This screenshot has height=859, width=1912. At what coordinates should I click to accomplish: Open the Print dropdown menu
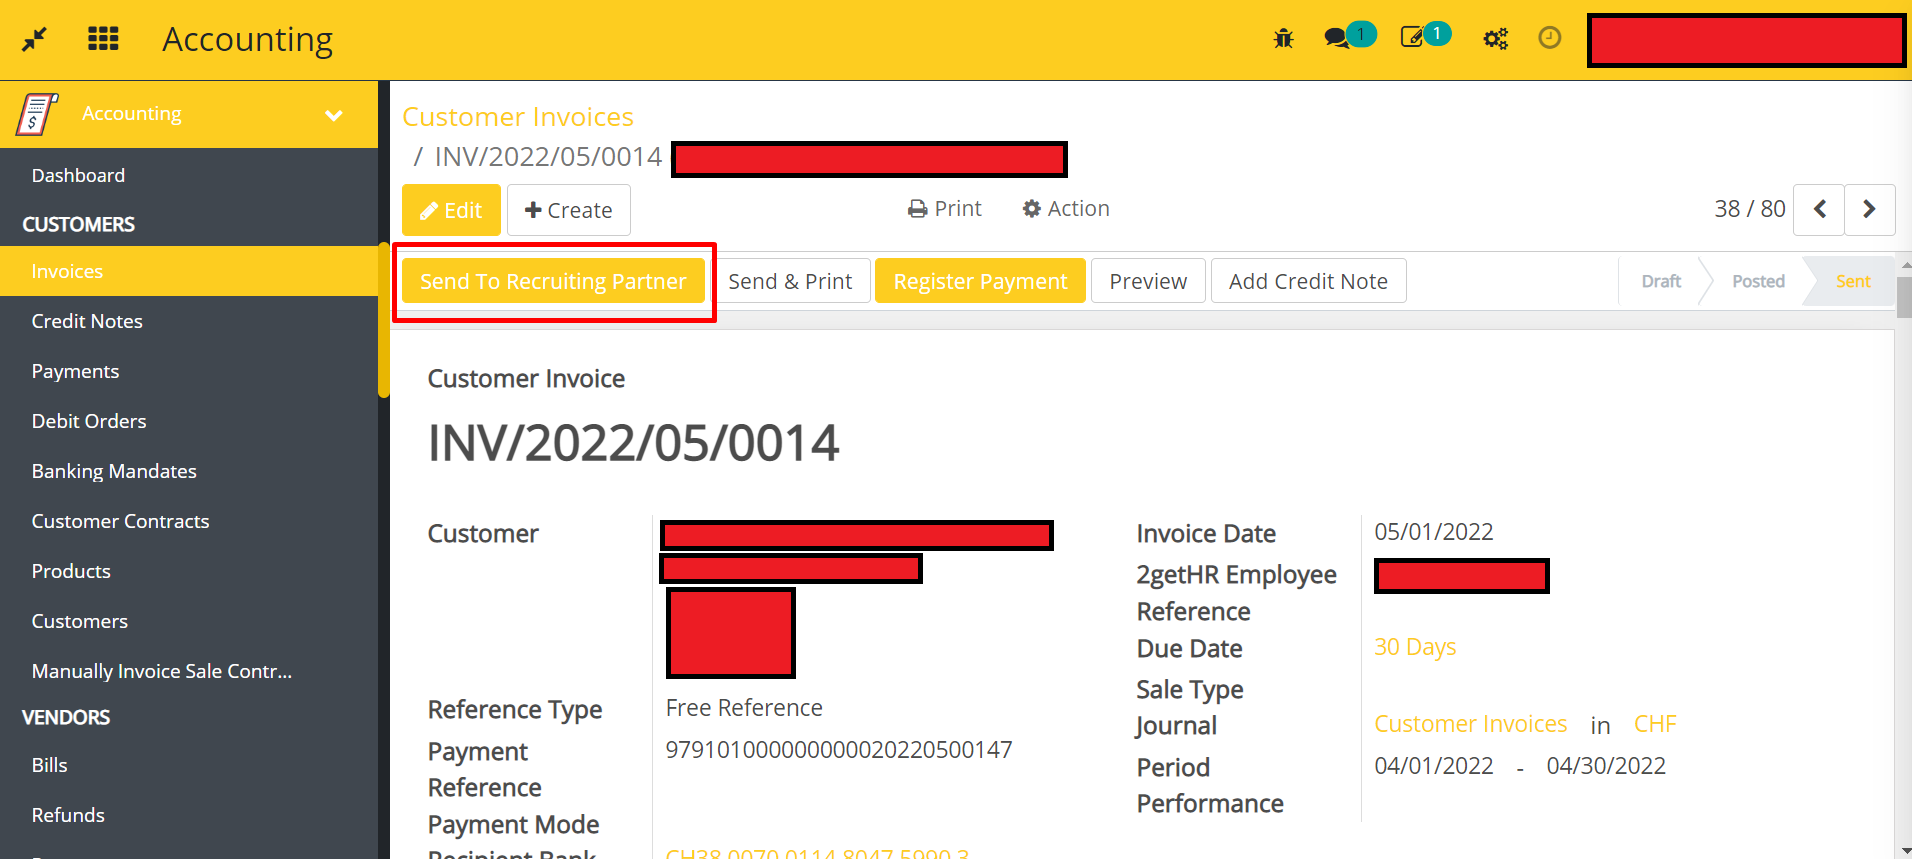[945, 208]
